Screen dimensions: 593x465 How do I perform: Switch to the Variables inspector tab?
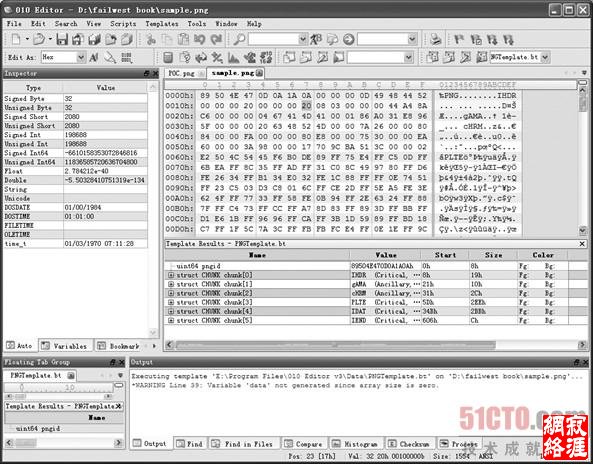point(65,346)
